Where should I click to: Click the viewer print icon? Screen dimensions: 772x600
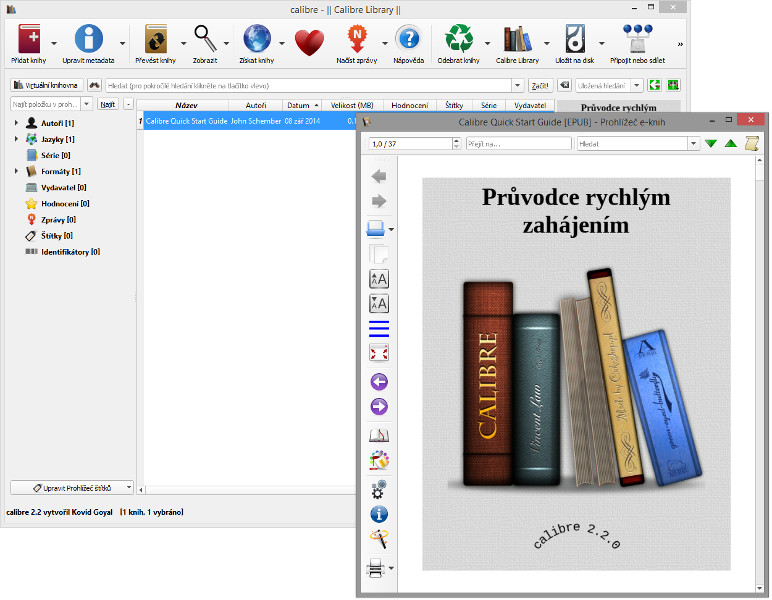coord(376,568)
